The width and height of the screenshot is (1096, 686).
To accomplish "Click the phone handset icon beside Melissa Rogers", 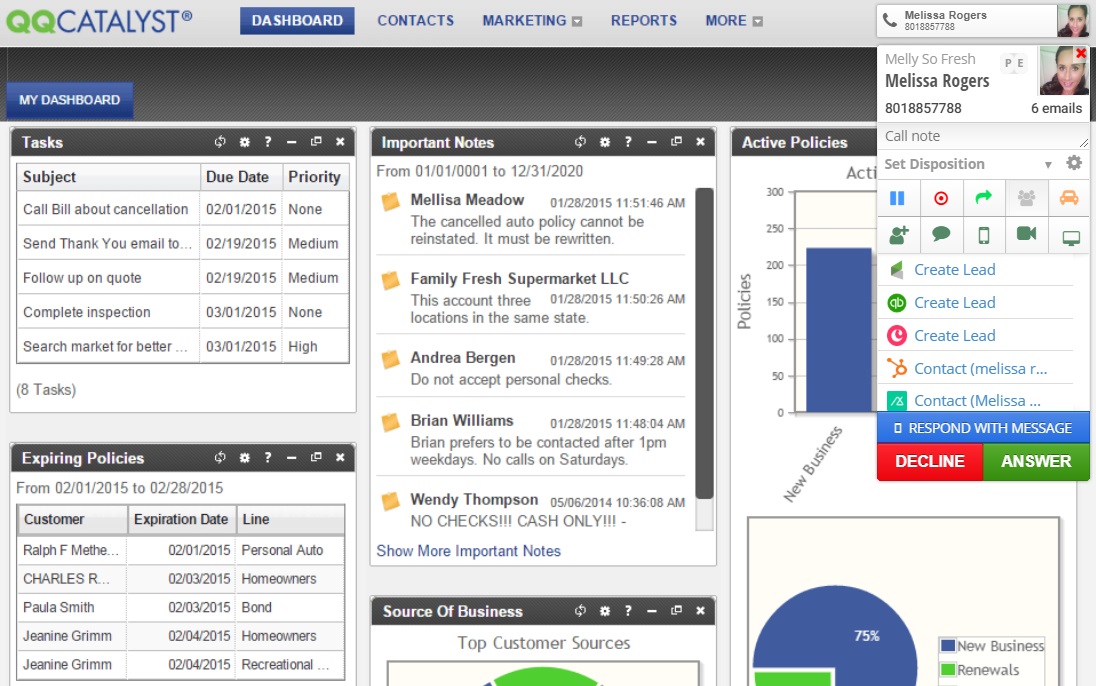I will (x=890, y=20).
